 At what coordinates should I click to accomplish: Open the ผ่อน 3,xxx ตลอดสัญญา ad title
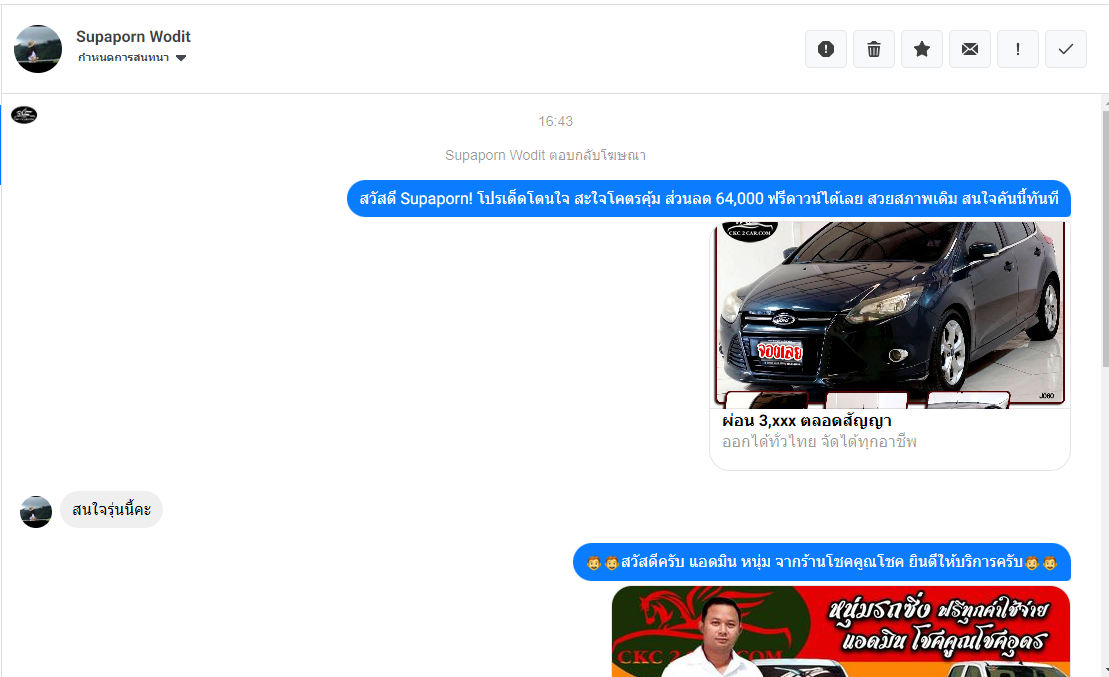pyautogui.click(x=806, y=421)
